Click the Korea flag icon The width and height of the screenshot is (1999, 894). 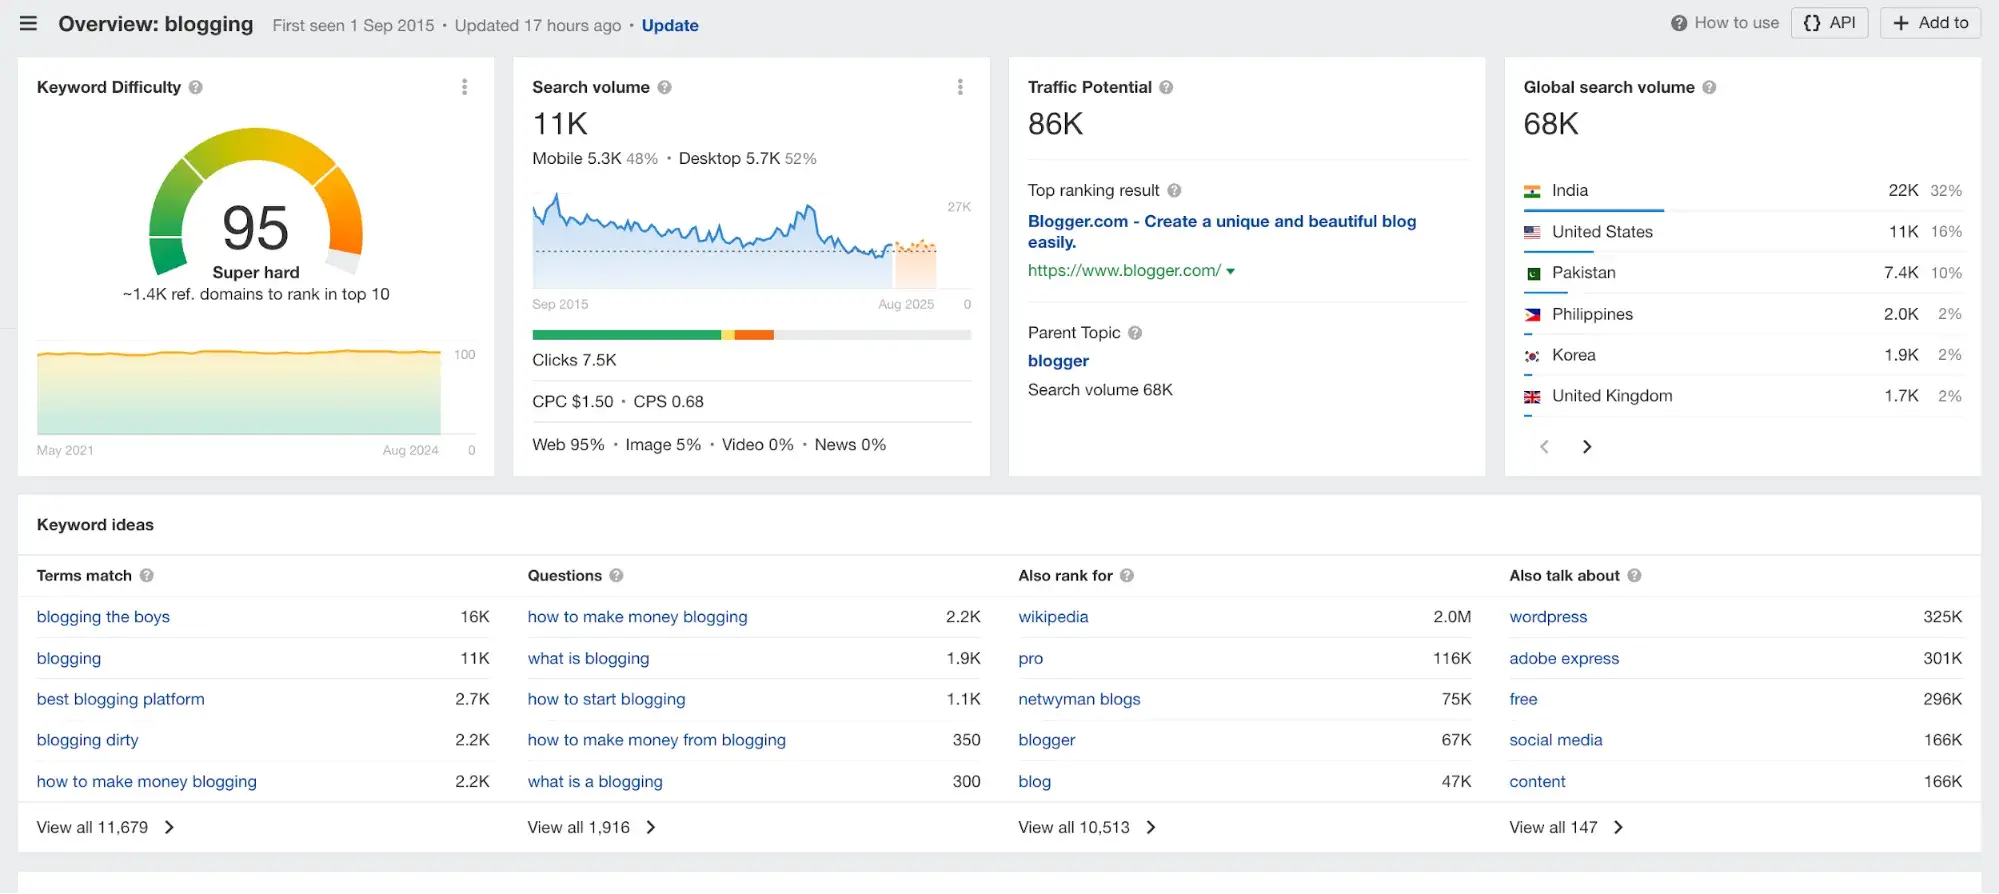coord(1532,355)
